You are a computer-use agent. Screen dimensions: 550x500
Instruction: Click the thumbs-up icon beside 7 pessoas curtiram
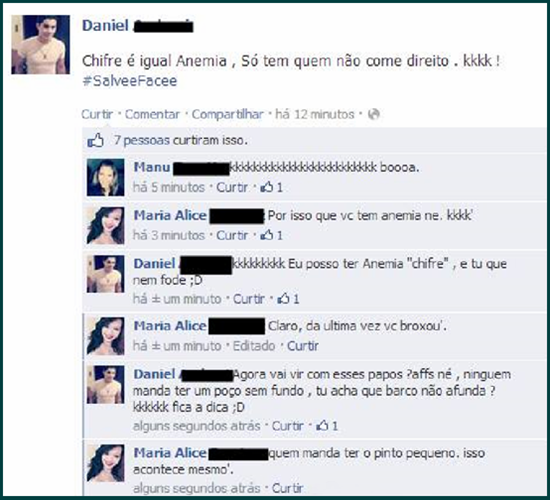click(x=95, y=140)
